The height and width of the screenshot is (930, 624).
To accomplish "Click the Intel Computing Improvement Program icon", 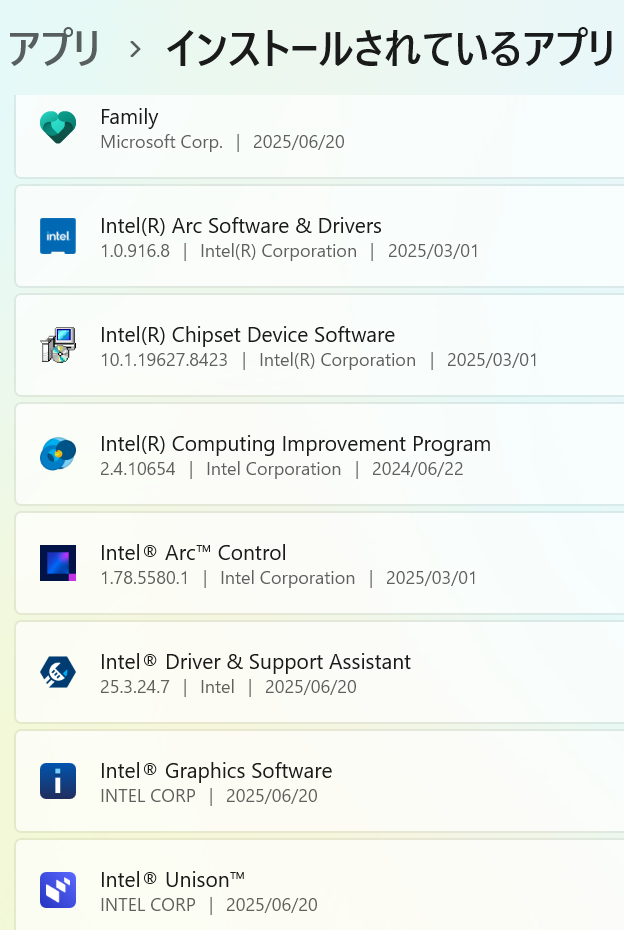I will click(58, 454).
